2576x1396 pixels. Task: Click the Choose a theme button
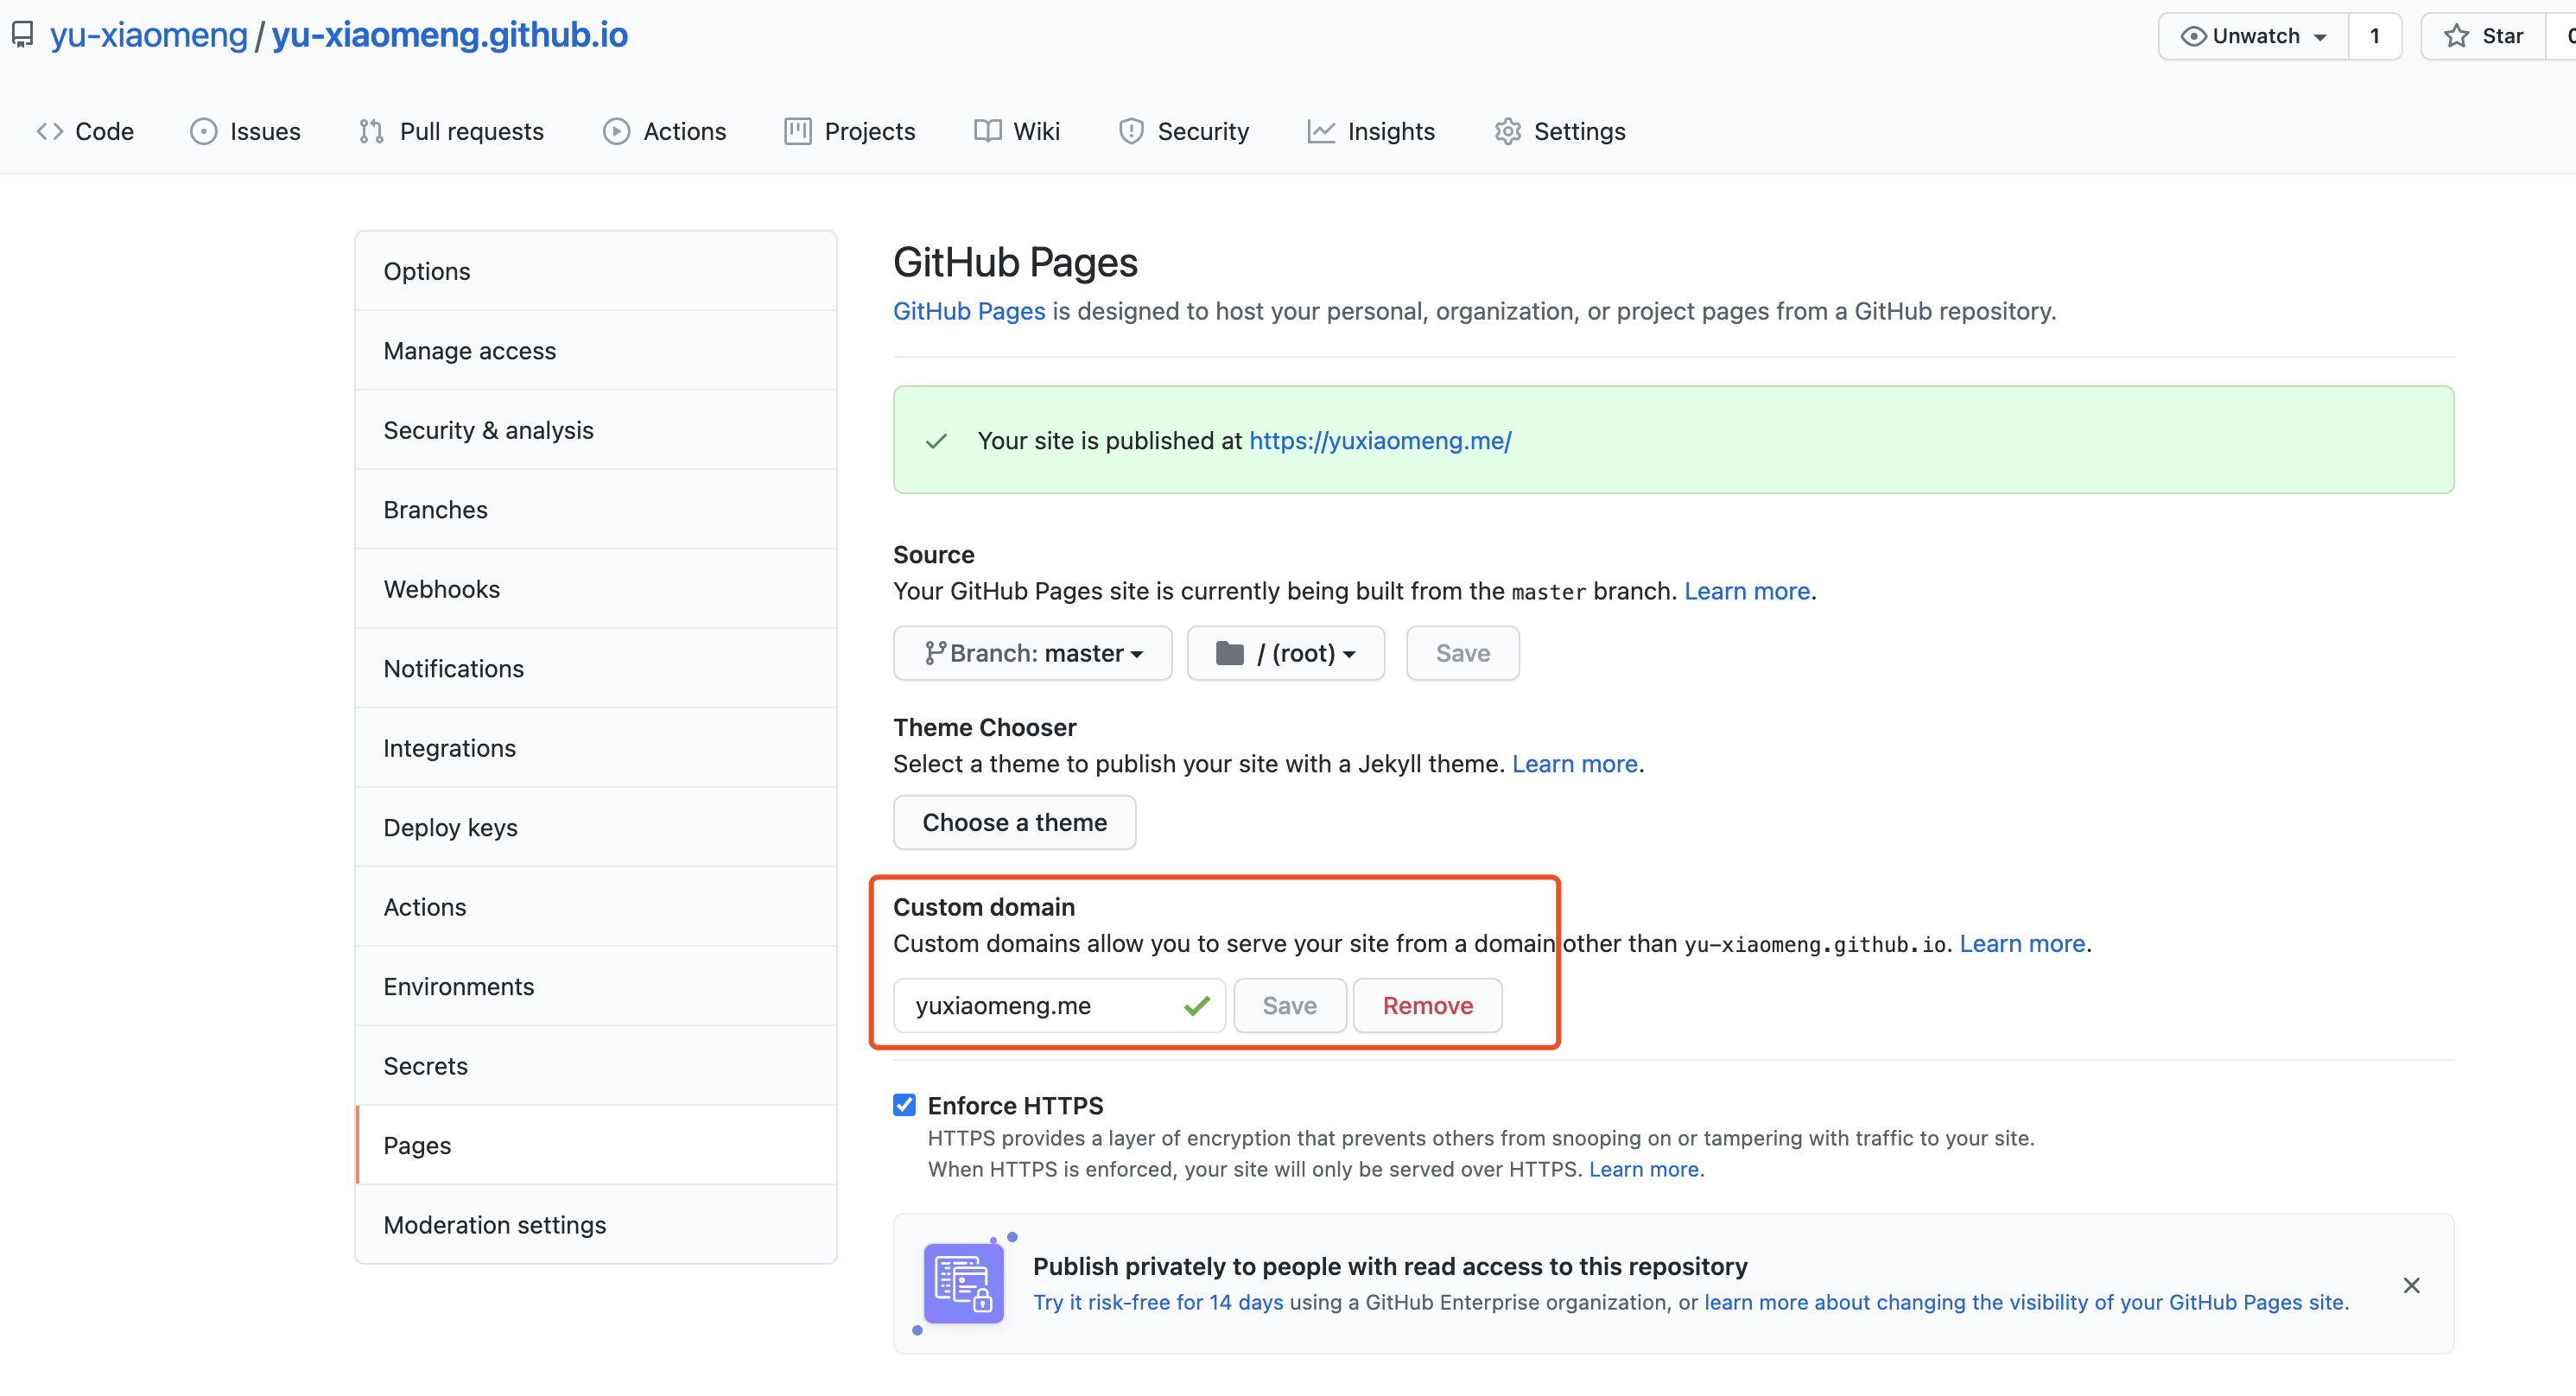1014,822
